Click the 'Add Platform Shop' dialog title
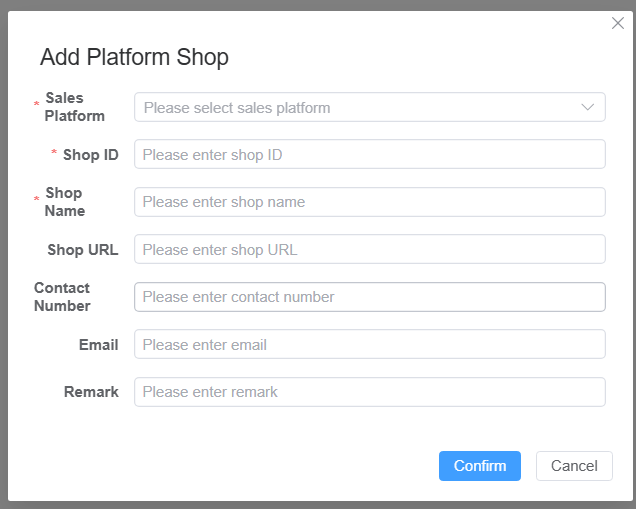 pos(134,57)
